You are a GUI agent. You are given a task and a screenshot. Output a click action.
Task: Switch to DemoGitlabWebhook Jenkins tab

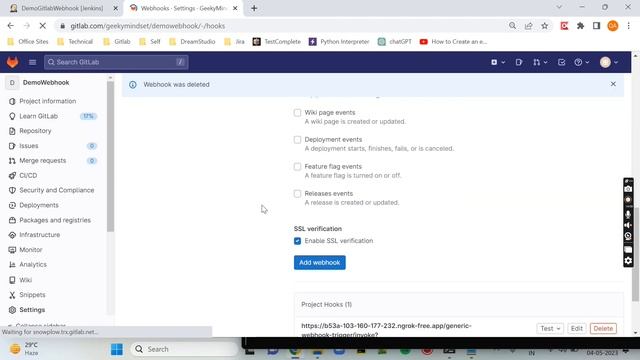(62, 8)
